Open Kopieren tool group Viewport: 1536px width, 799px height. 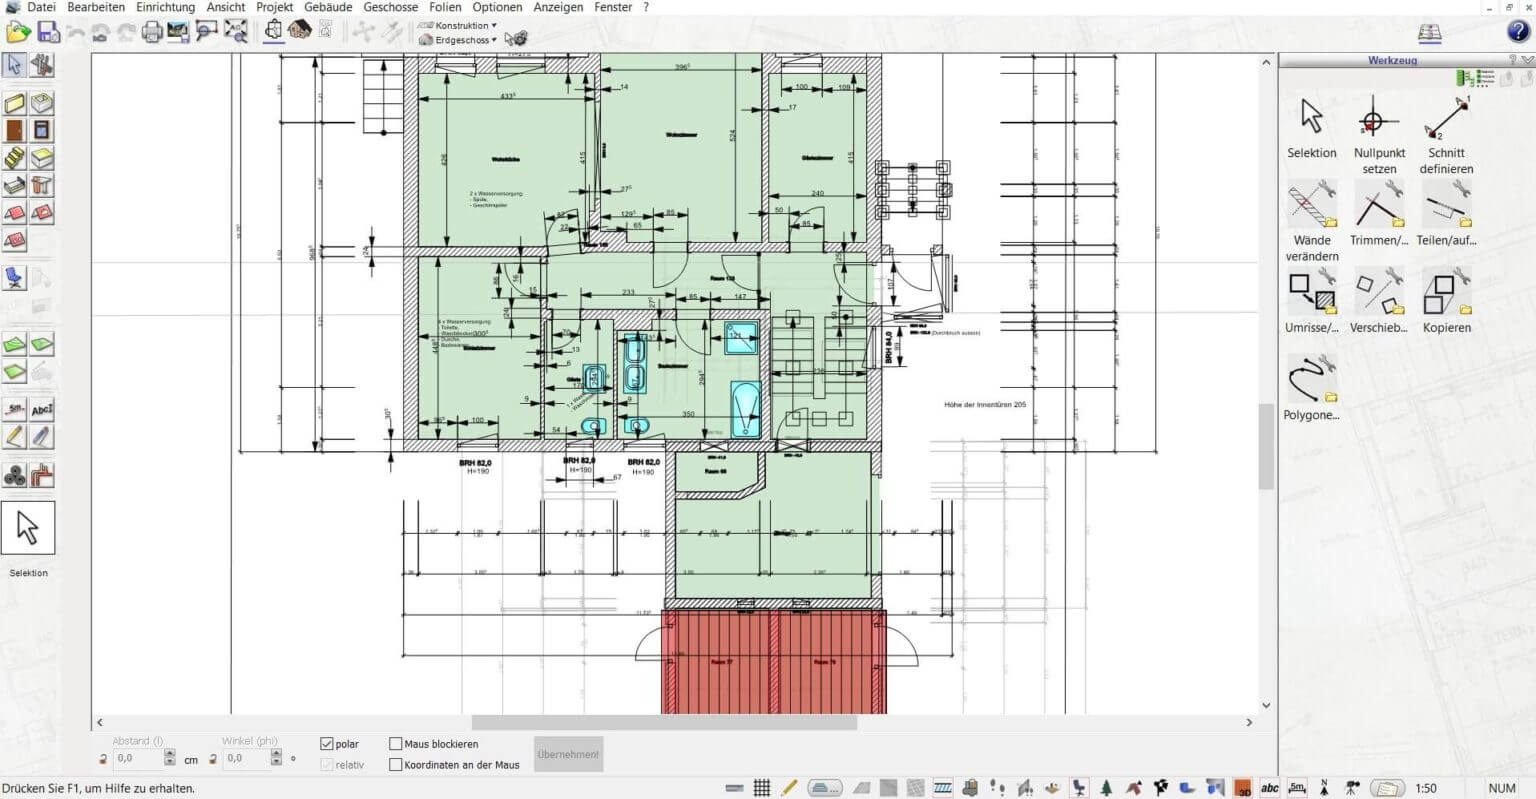1446,301
